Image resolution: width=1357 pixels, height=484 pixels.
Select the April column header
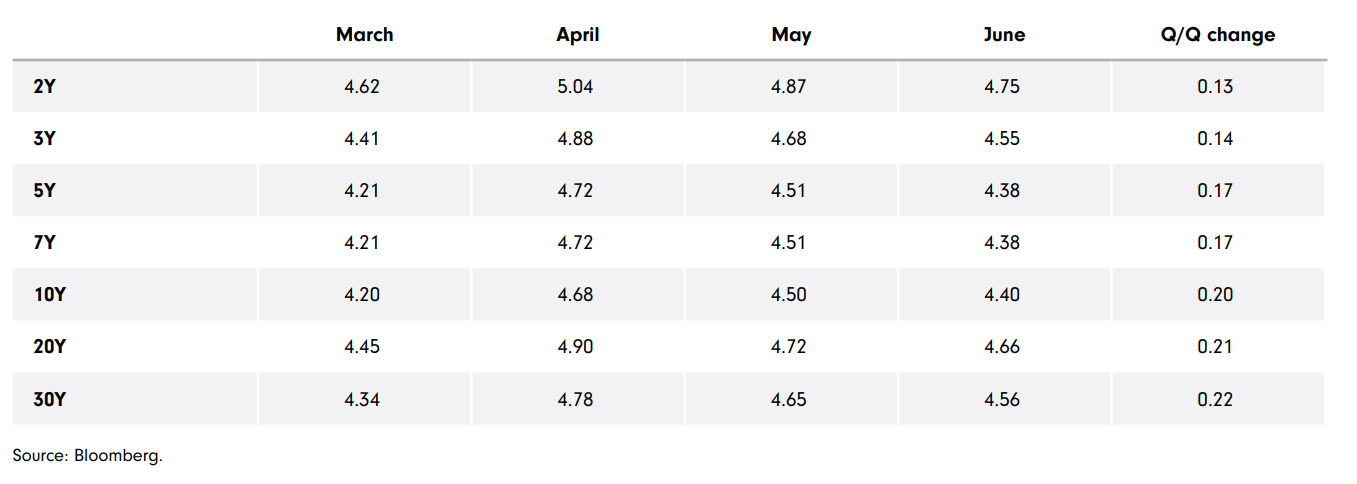pos(577,35)
